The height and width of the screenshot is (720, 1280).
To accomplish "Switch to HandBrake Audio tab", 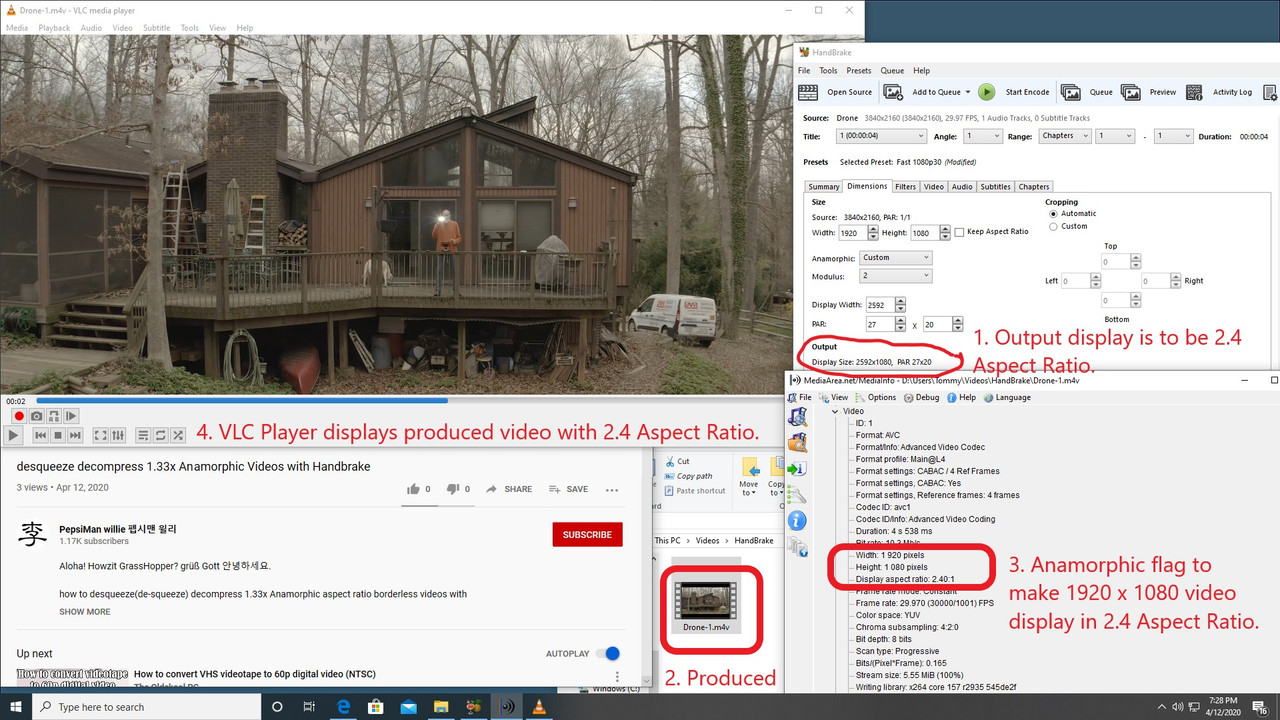I will 962,186.
